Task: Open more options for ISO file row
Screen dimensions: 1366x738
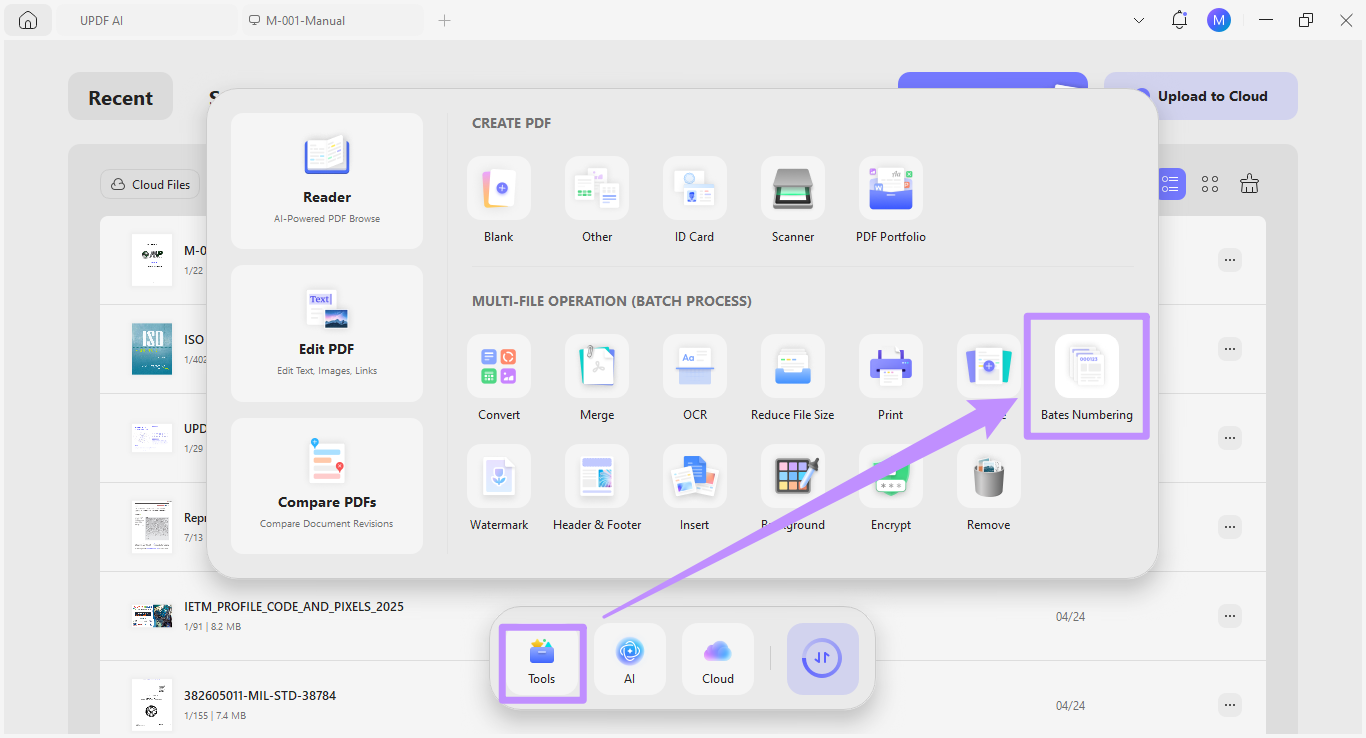Action: click(x=1230, y=349)
